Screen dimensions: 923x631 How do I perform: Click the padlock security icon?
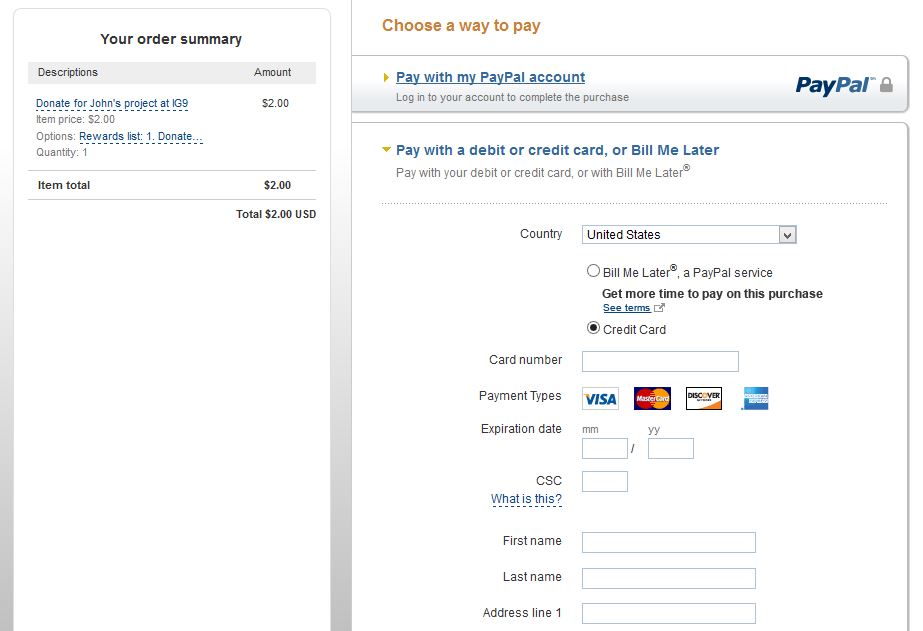pos(886,85)
